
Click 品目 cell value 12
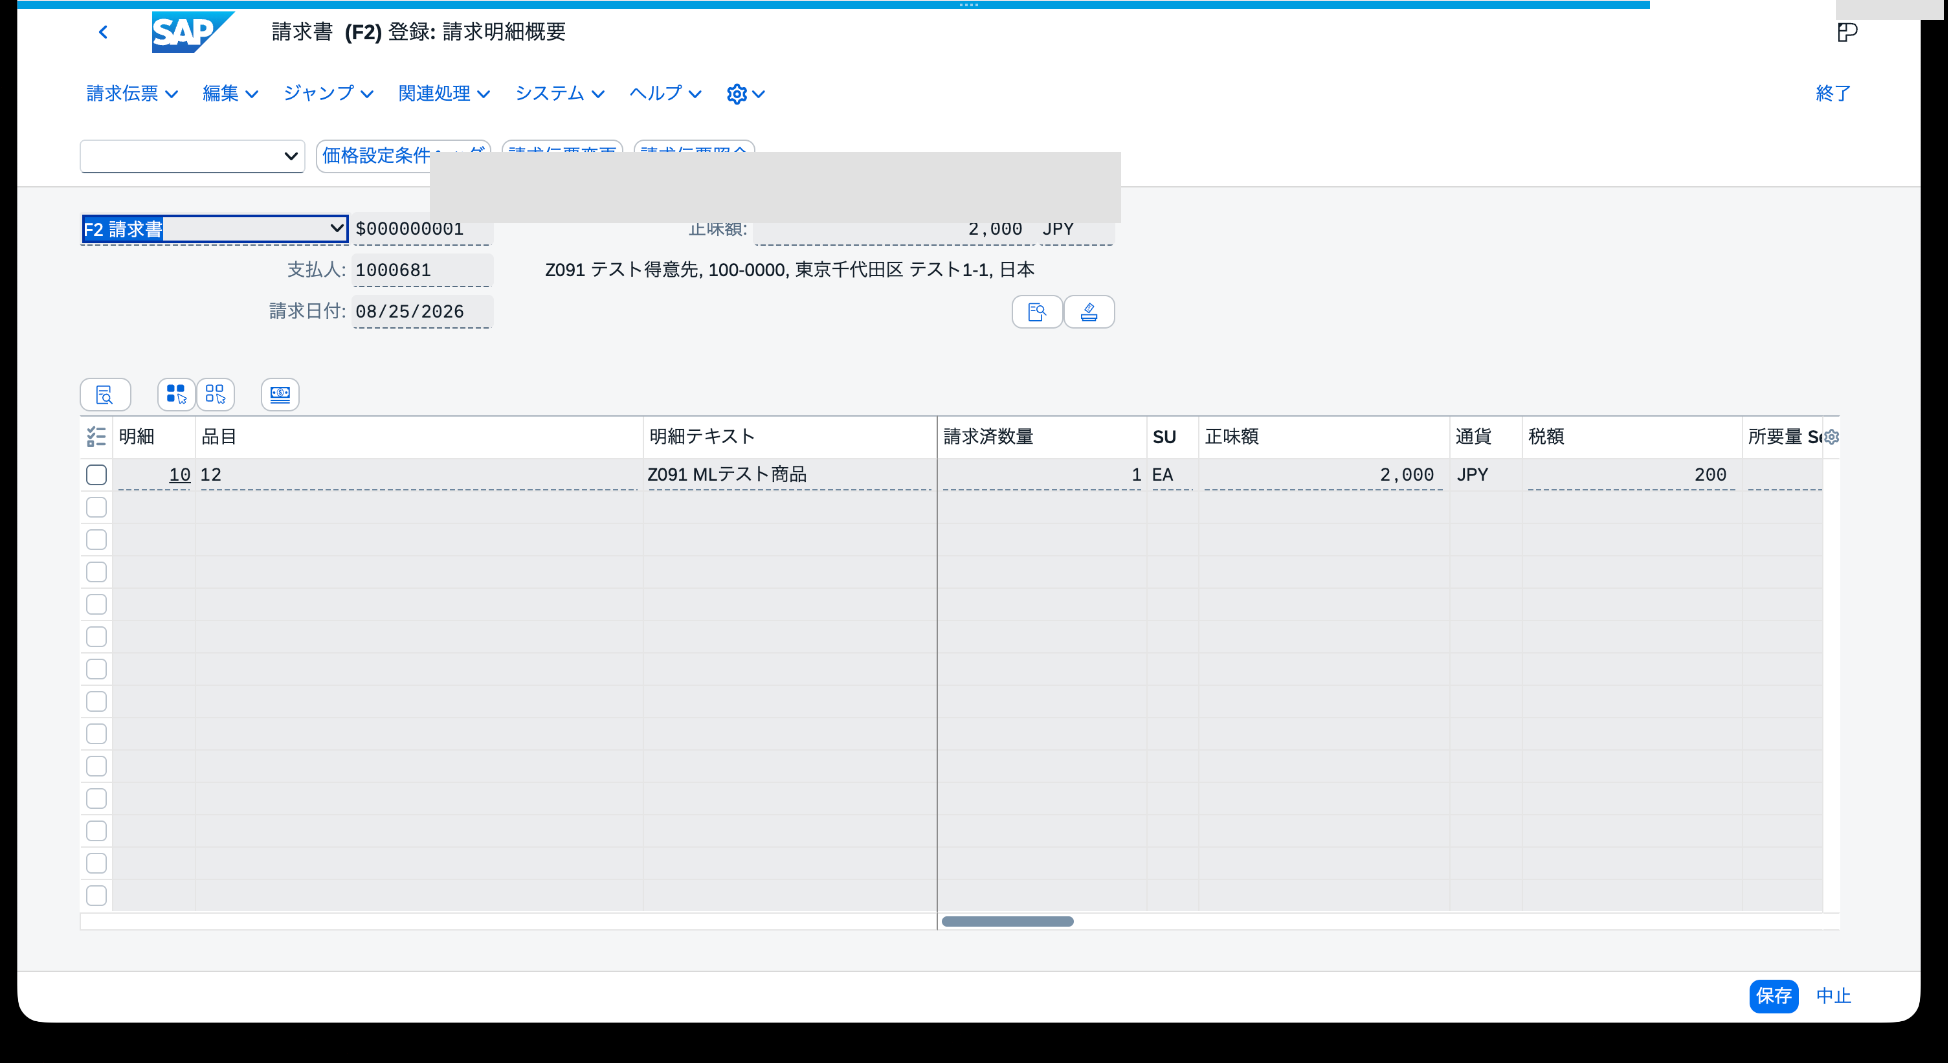coord(418,475)
